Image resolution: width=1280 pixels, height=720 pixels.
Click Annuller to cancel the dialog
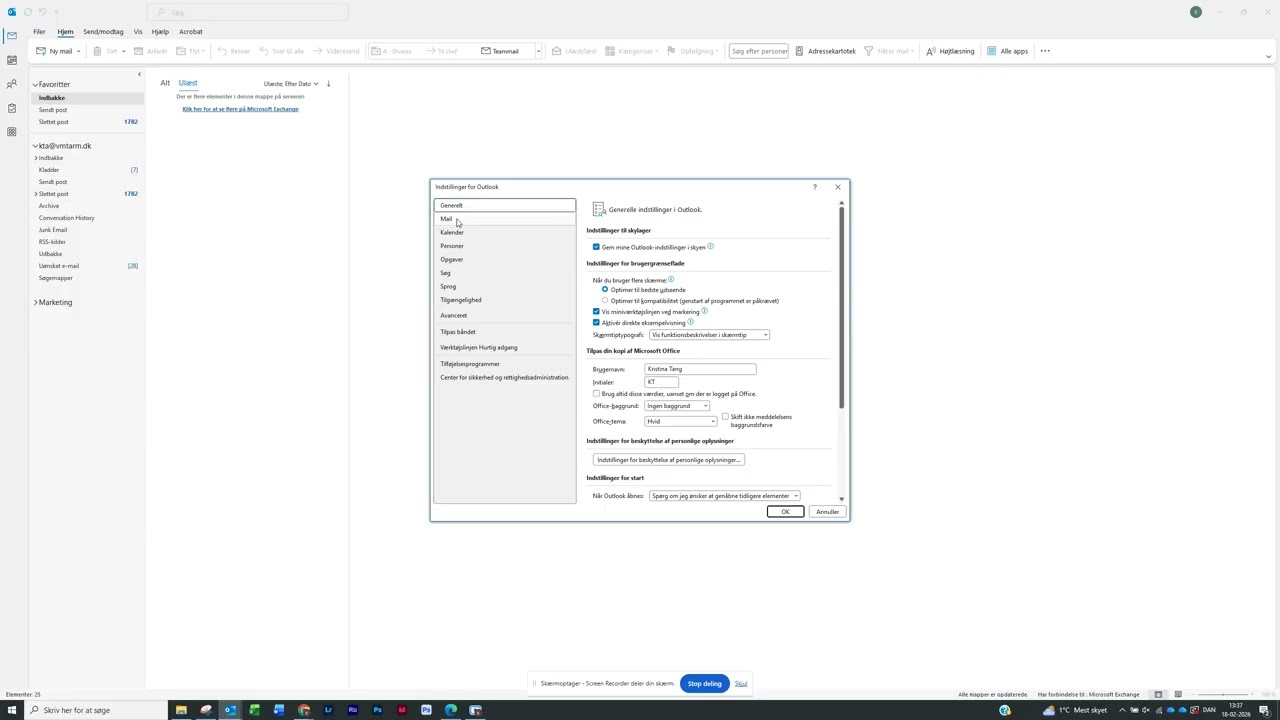point(827,512)
